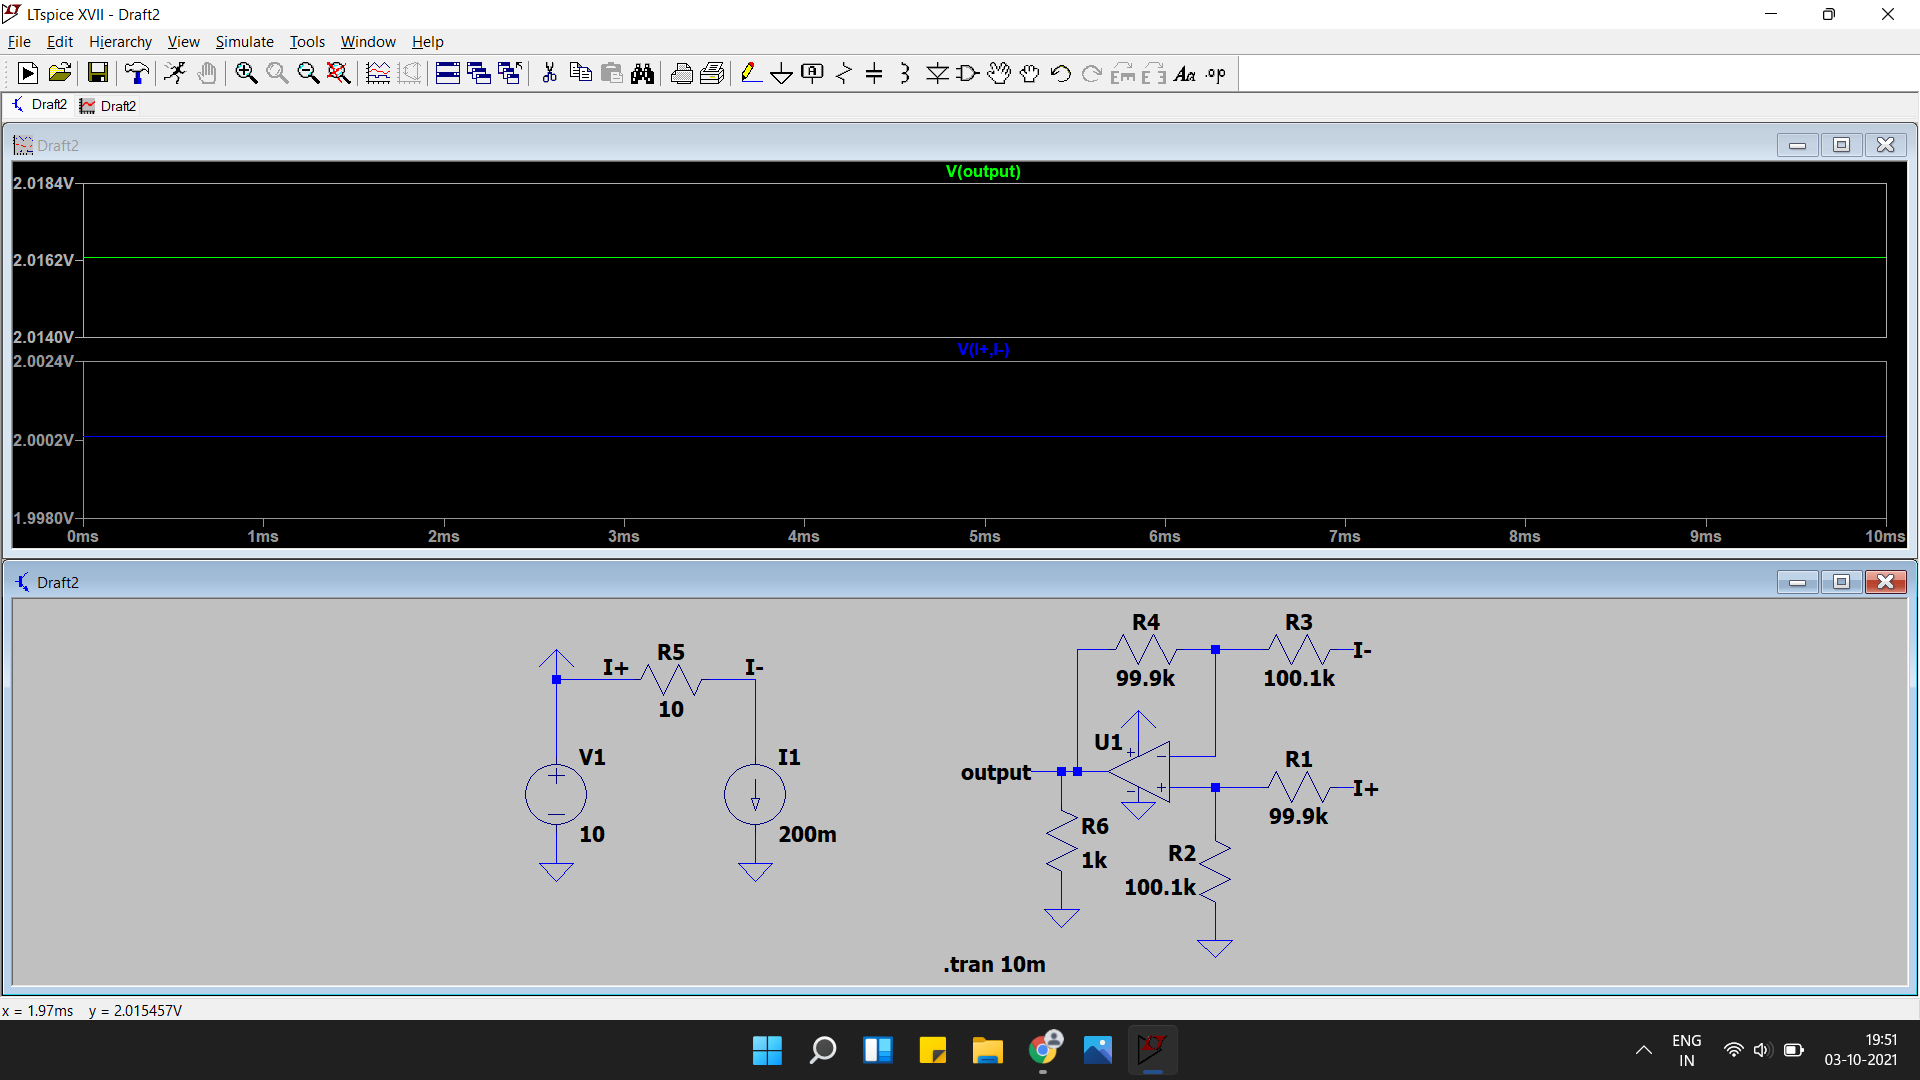Viewport: 1920px width, 1080px height.
Task: Run the simulation with the running man icon
Action: 175,73
